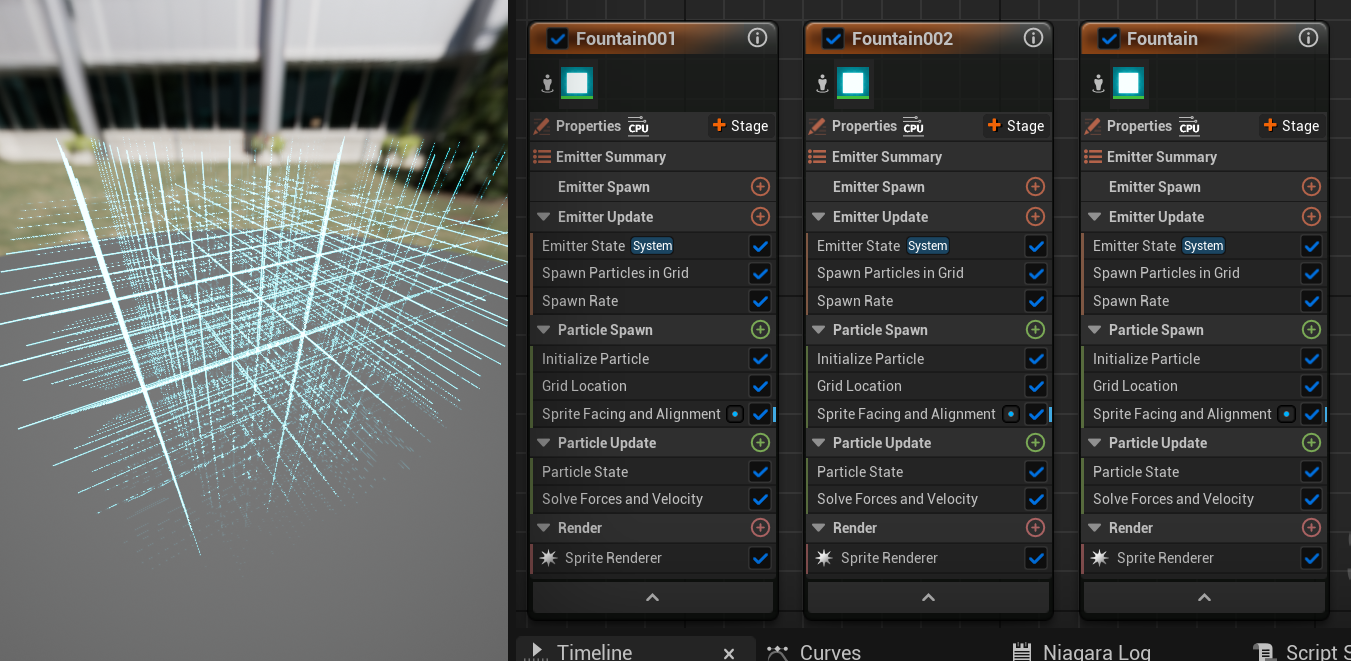This screenshot has height=661, width=1351.
Task: Add renderer in Fountain002 Render section
Action: (x=1035, y=528)
